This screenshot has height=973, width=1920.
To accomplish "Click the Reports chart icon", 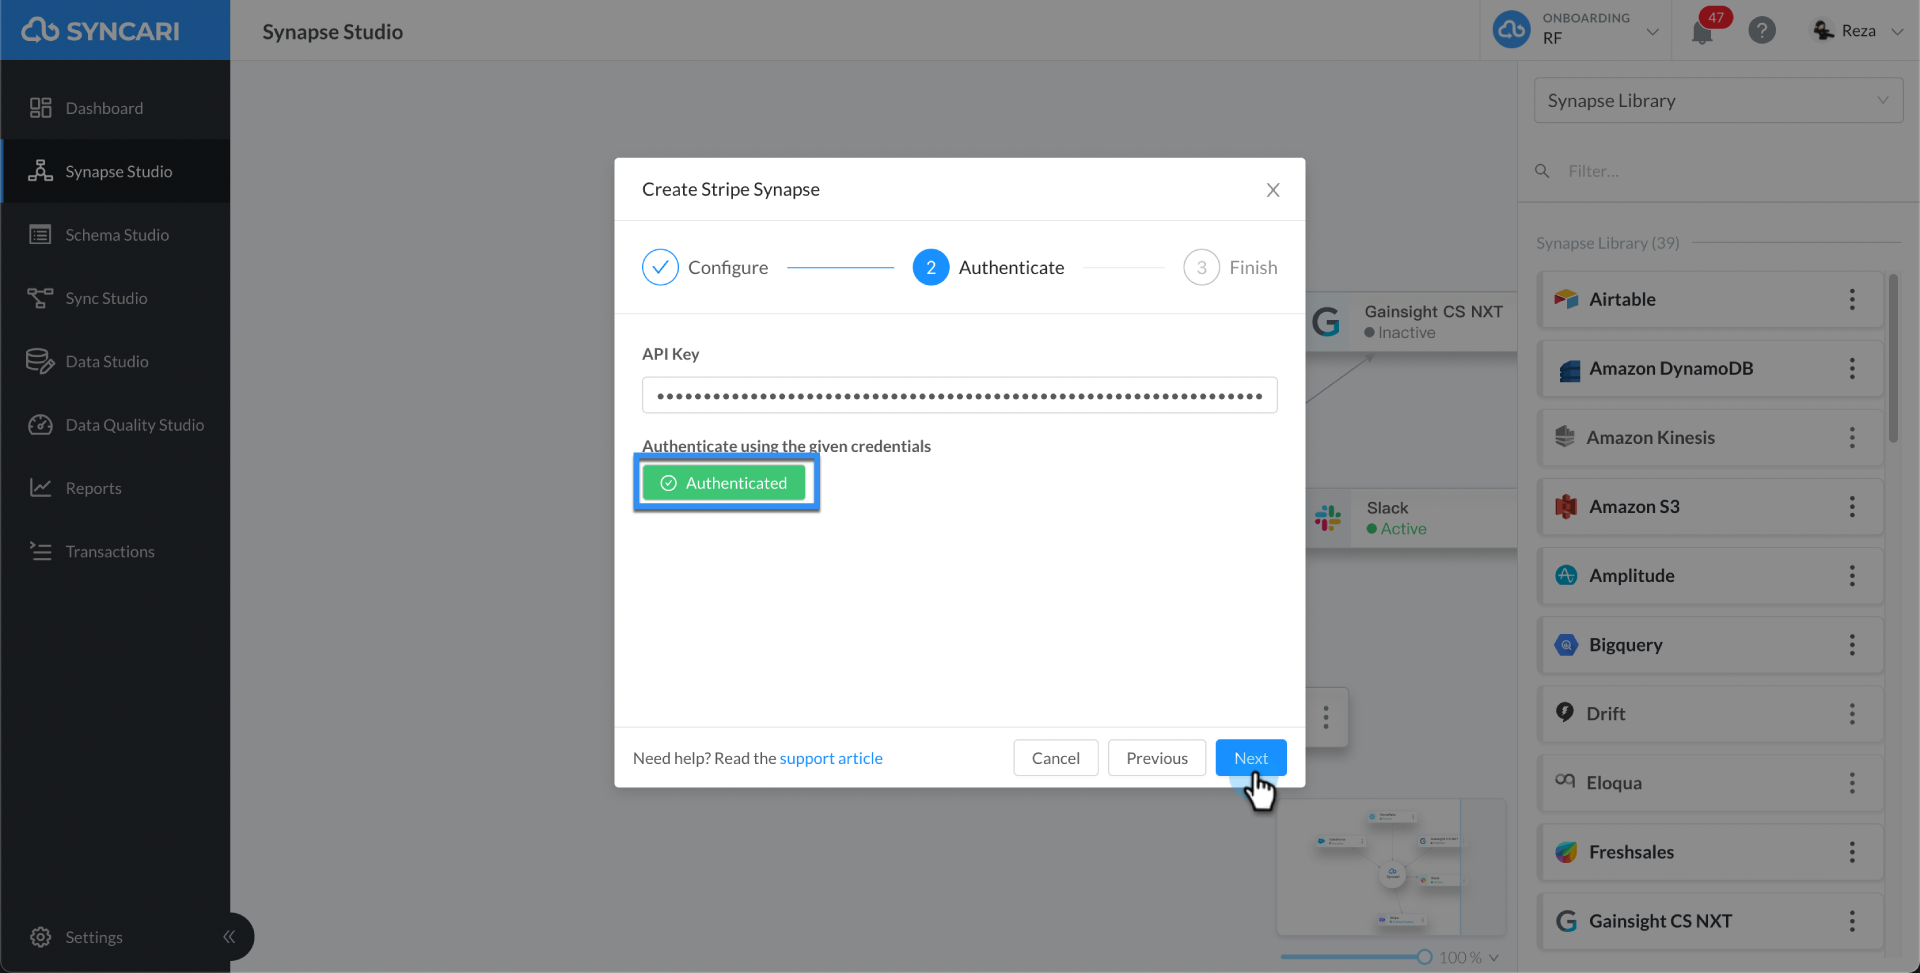I will coord(40,488).
